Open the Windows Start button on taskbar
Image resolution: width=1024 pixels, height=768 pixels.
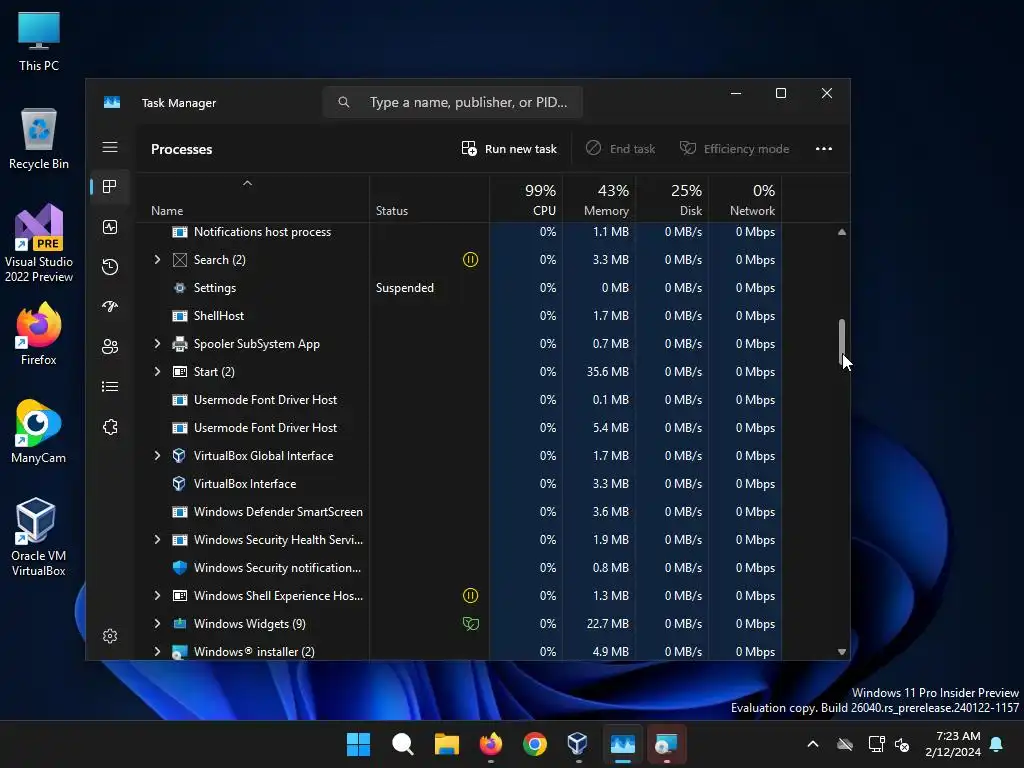point(359,744)
